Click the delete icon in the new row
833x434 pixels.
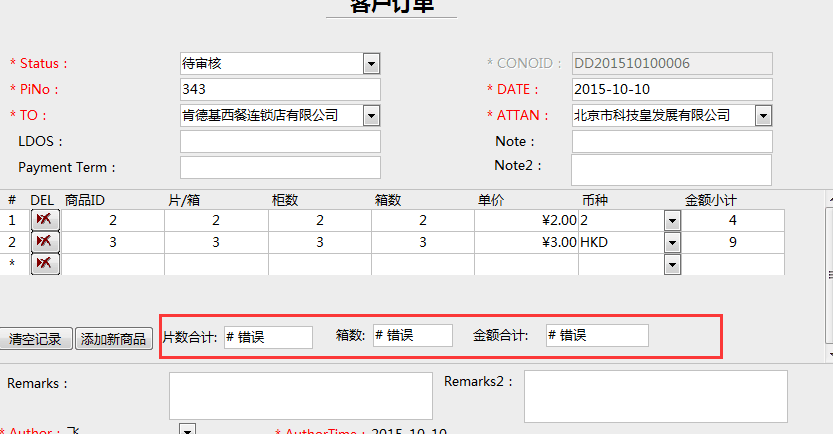coord(45,264)
